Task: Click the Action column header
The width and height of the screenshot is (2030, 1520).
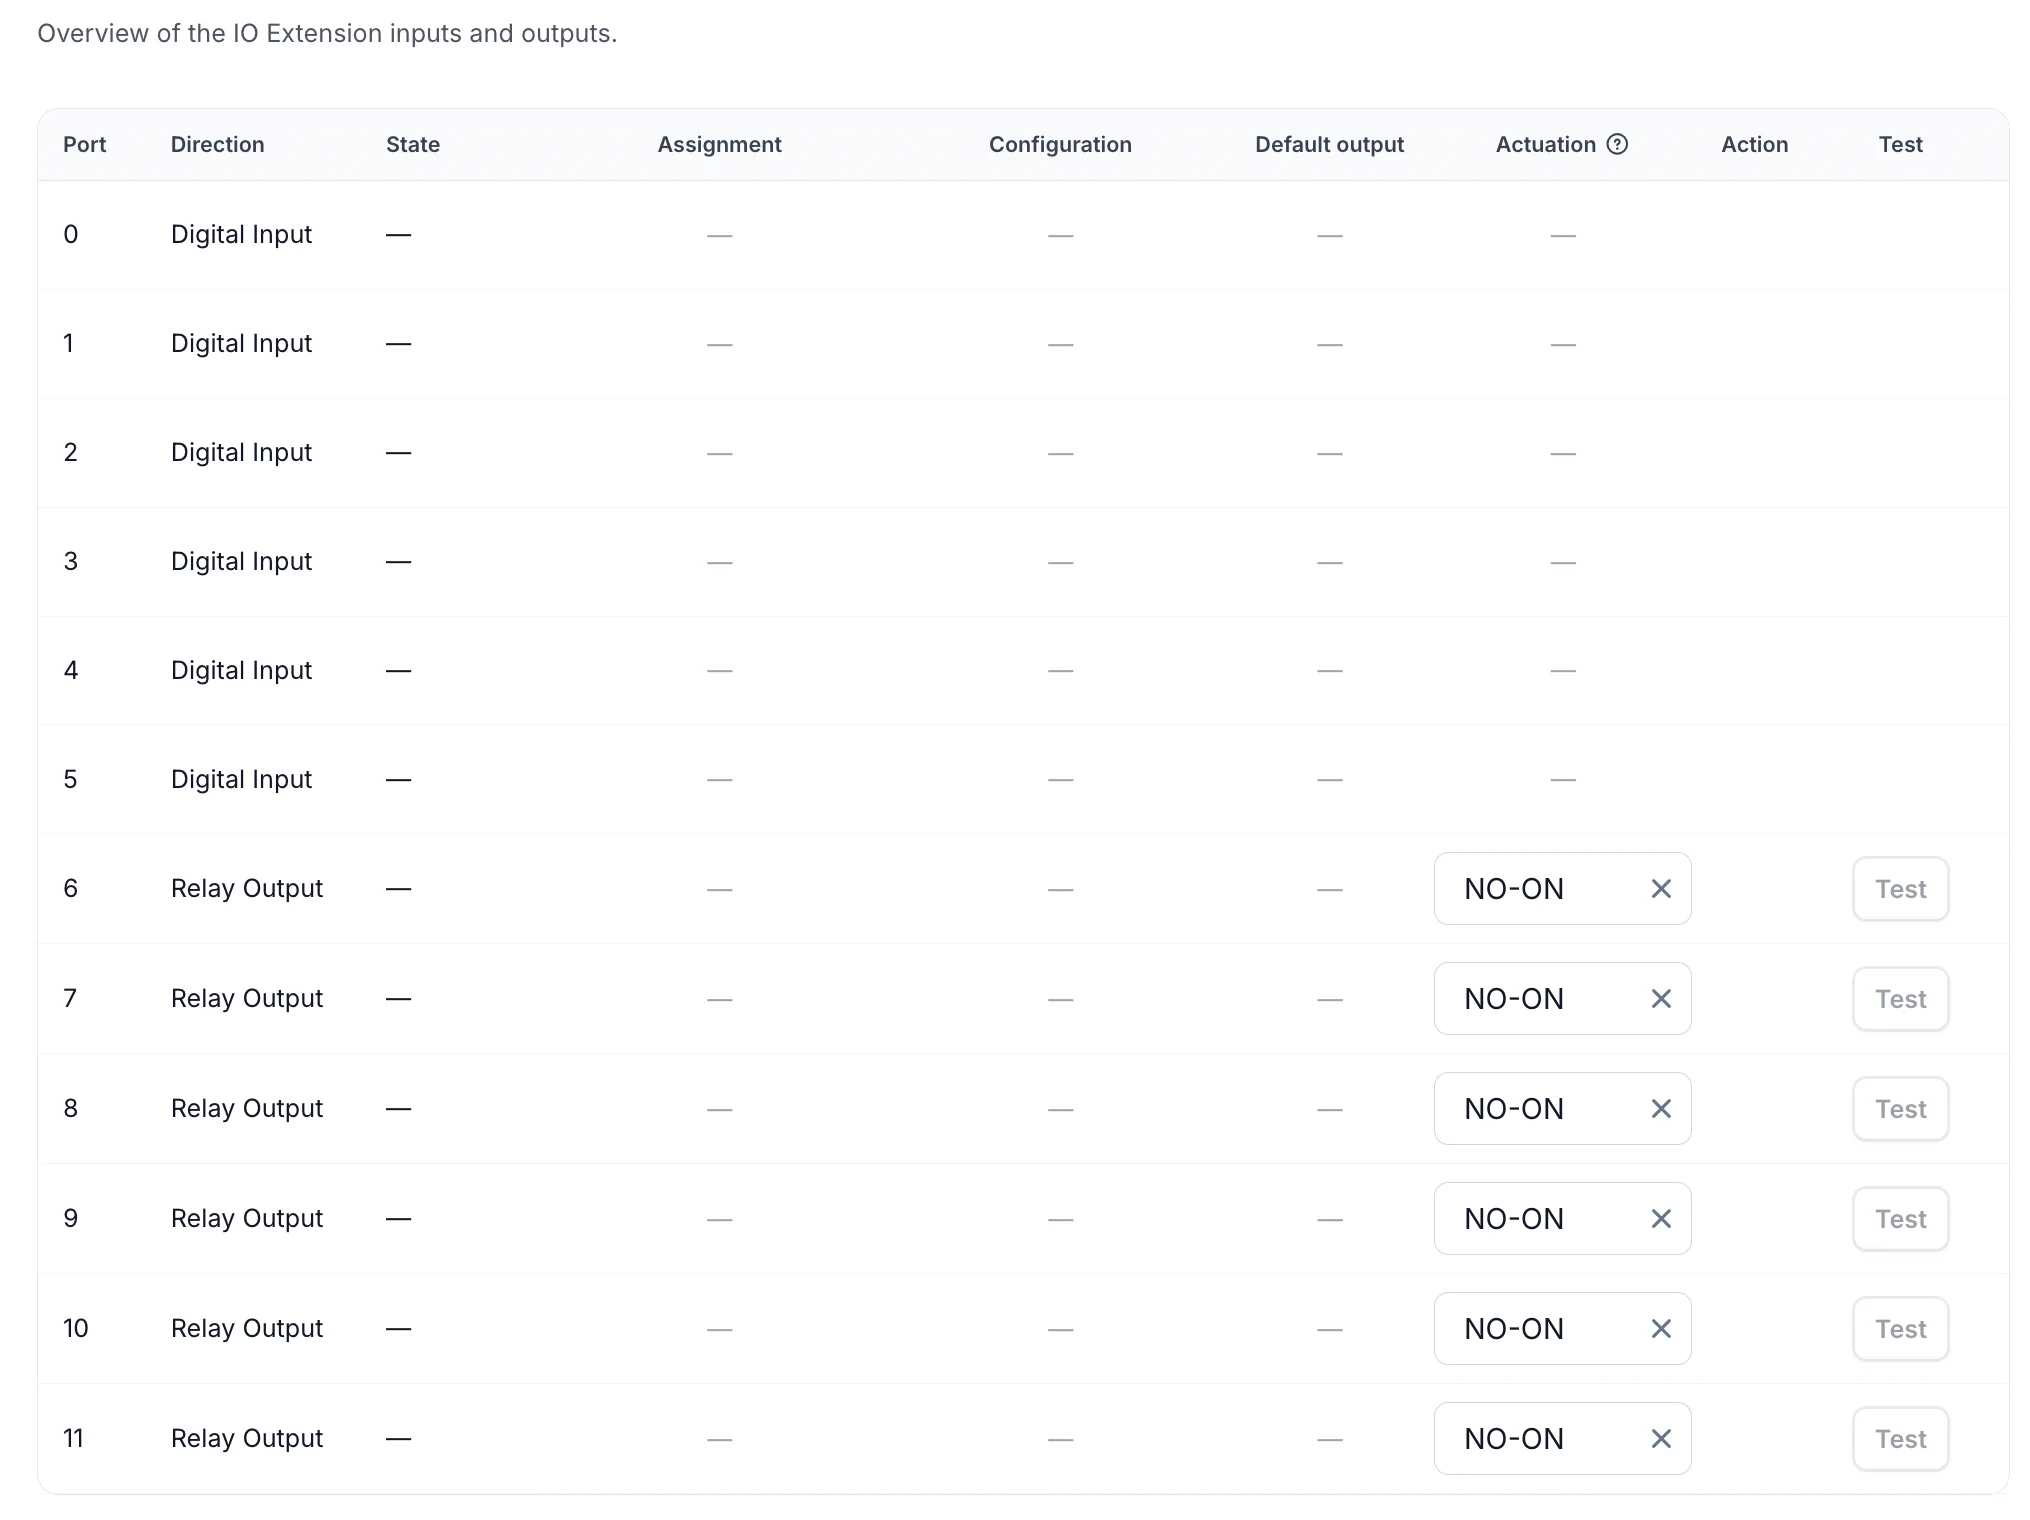Action: [x=1754, y=144]
